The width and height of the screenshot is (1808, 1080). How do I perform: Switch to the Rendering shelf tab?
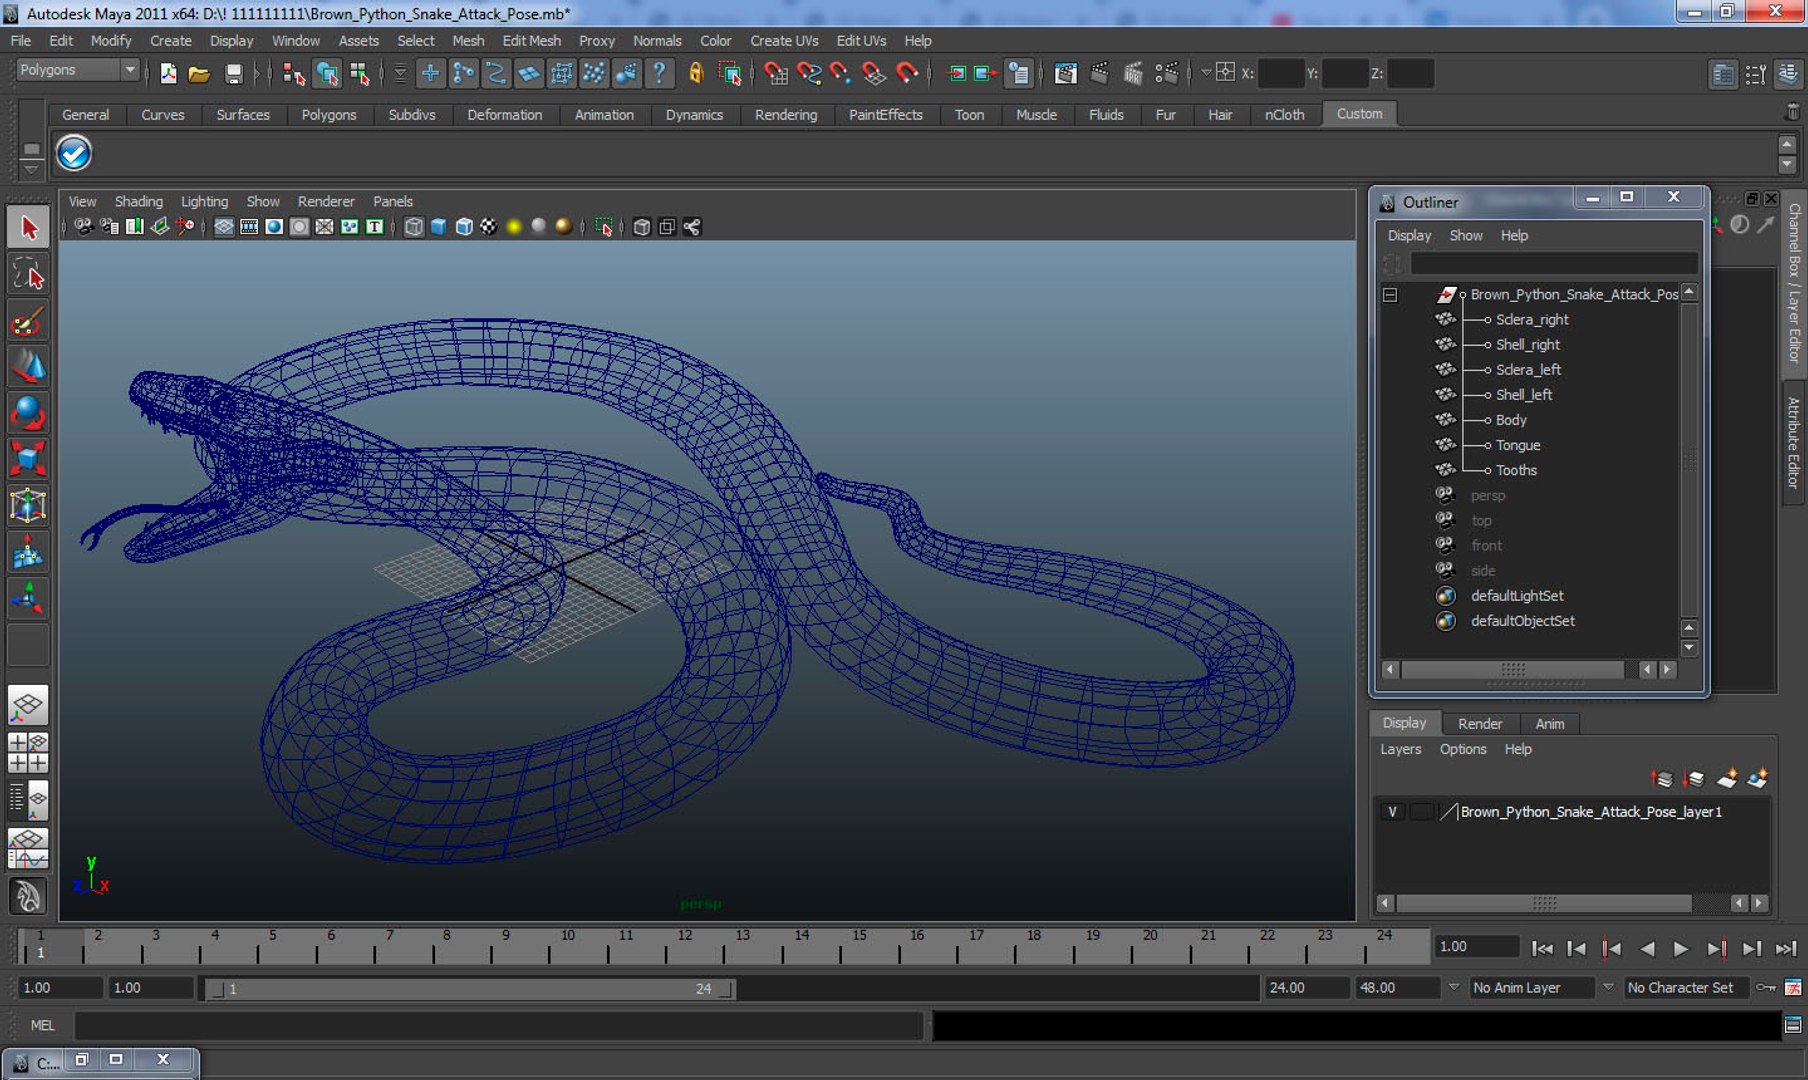tap(785, 115)
